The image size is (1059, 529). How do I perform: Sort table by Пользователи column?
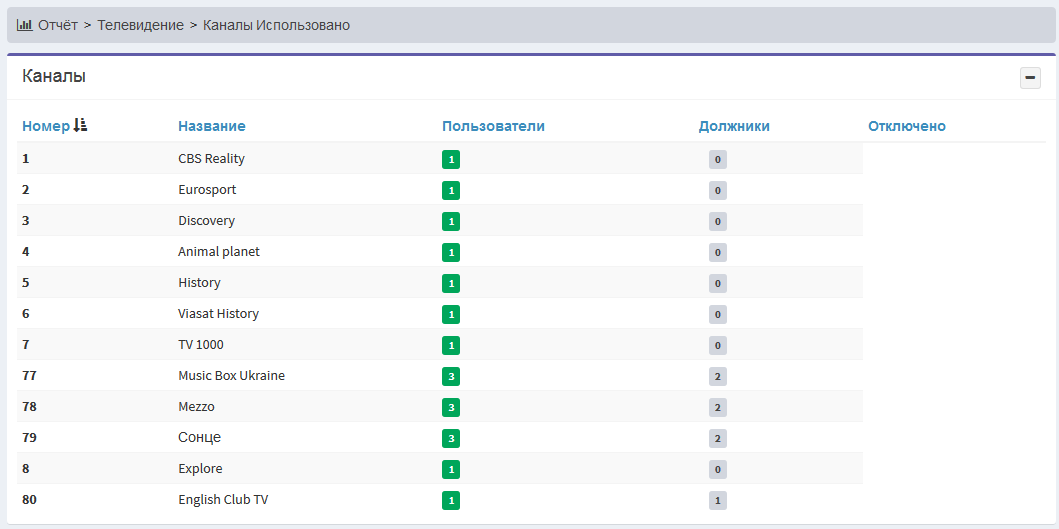click(493, 126)
